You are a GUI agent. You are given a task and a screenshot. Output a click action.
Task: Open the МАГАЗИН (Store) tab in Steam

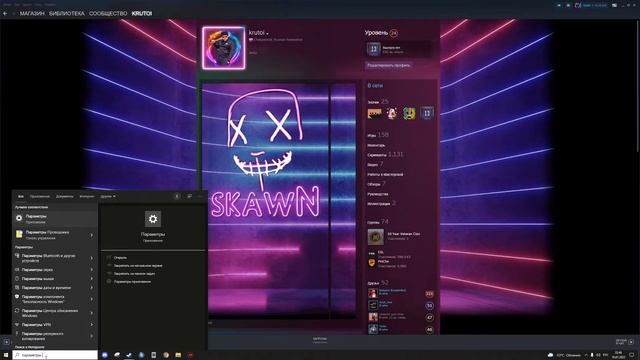[x=32, y=13]
